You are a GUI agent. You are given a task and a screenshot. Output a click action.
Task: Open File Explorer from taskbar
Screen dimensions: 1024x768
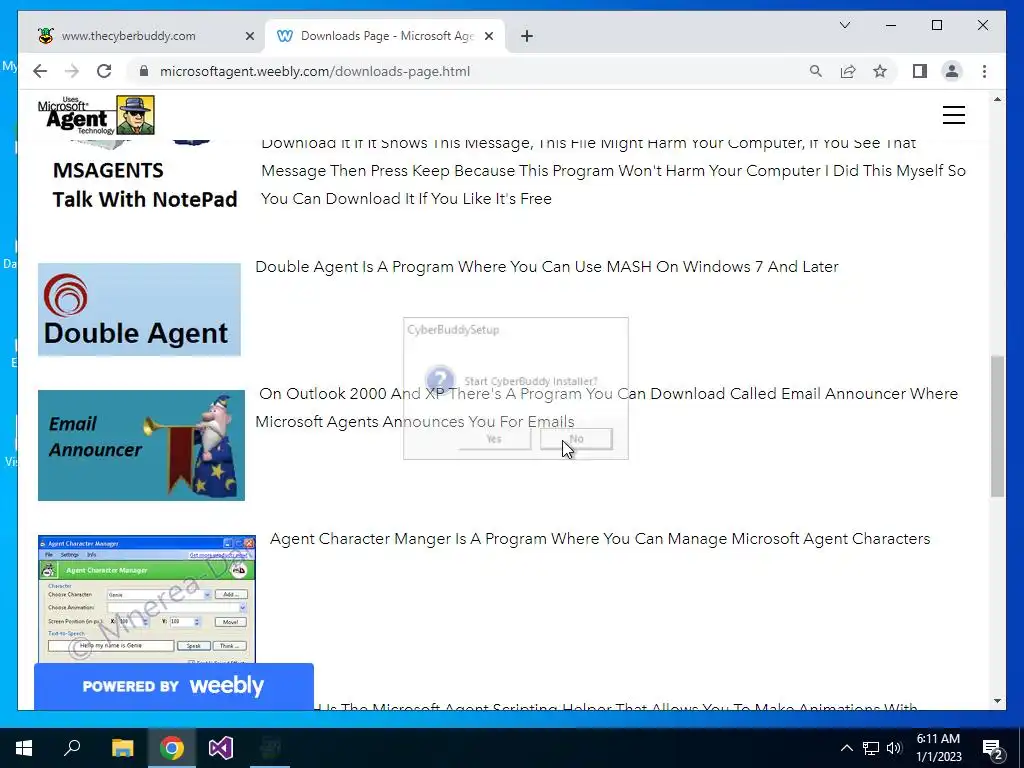click(x=122, y=748)
